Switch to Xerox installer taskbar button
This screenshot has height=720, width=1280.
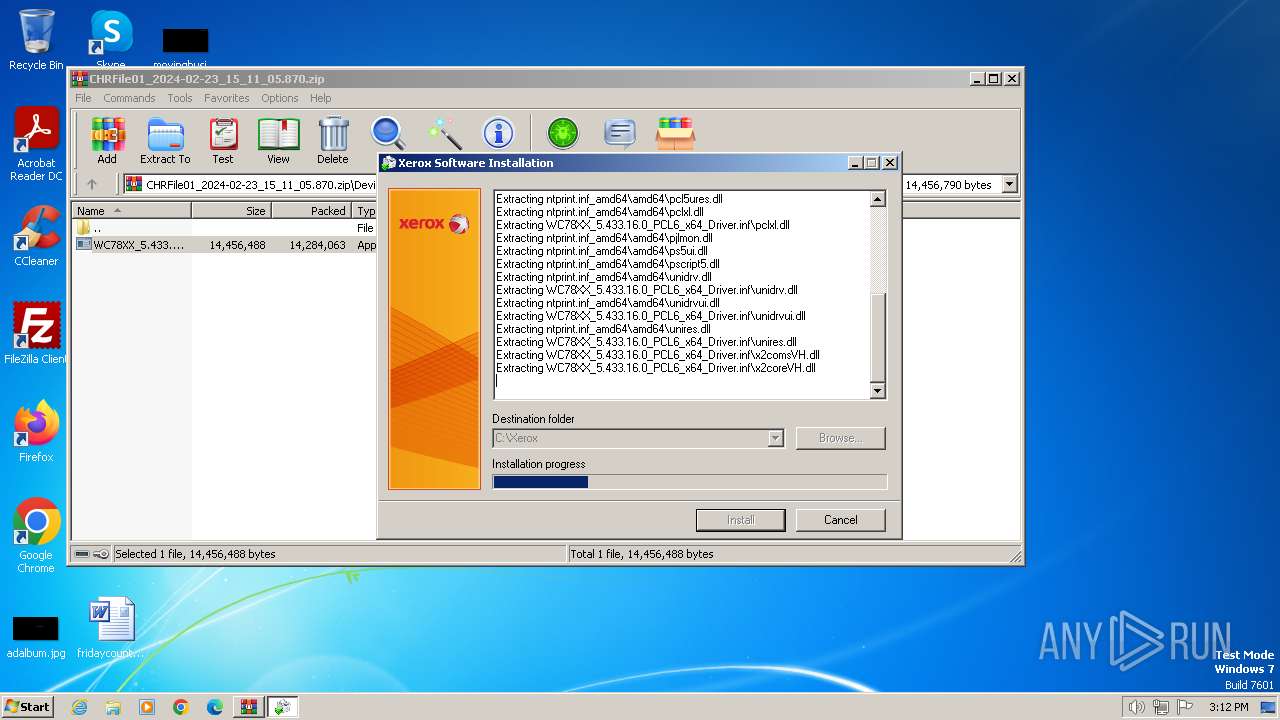(x=283, y=707)
